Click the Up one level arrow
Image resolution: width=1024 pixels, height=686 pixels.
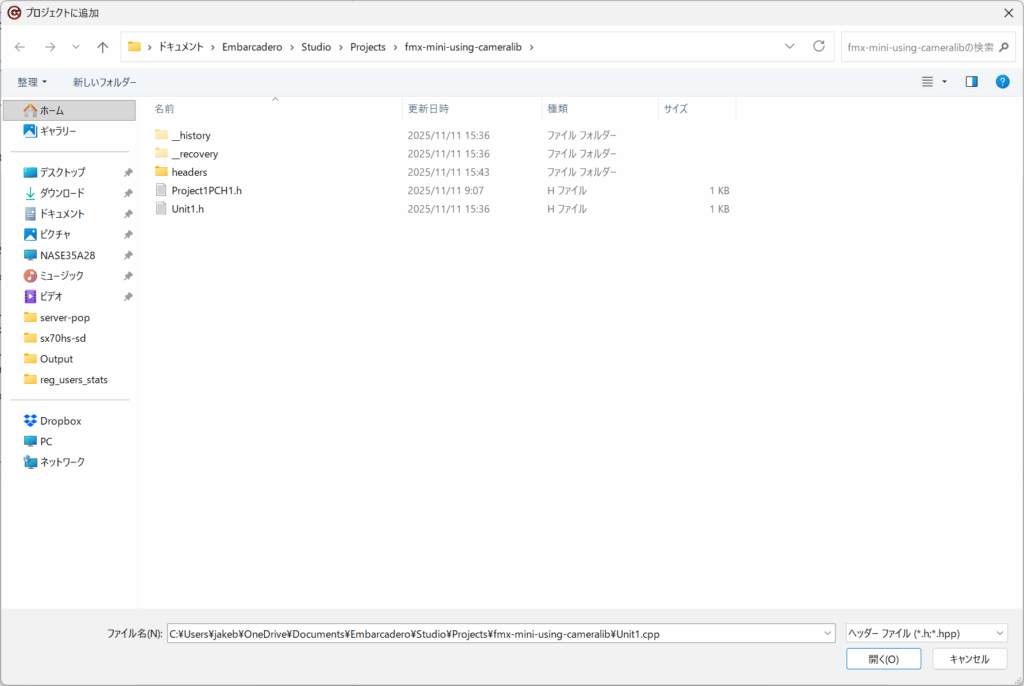102,47
